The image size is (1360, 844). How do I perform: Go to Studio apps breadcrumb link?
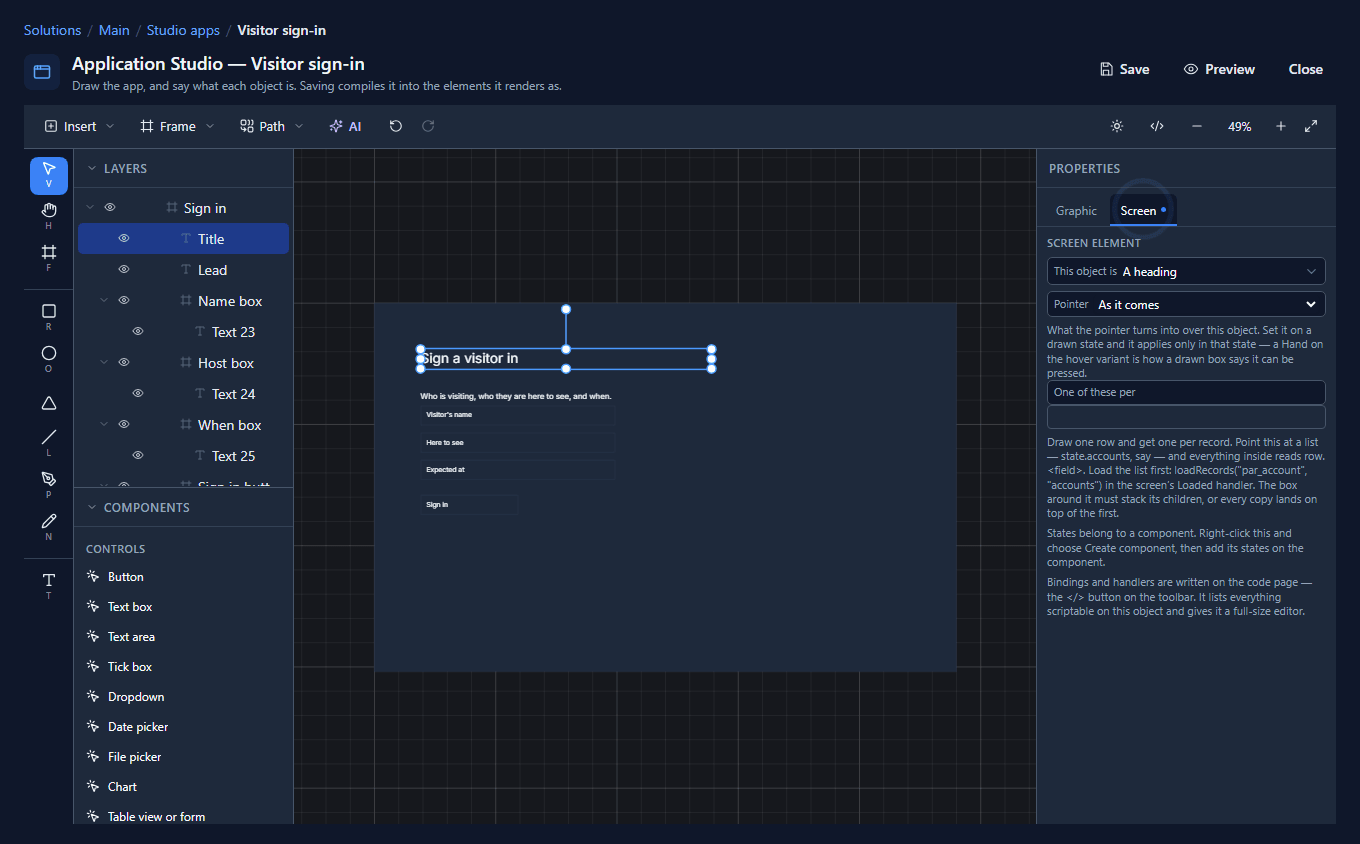coord(183,30)
